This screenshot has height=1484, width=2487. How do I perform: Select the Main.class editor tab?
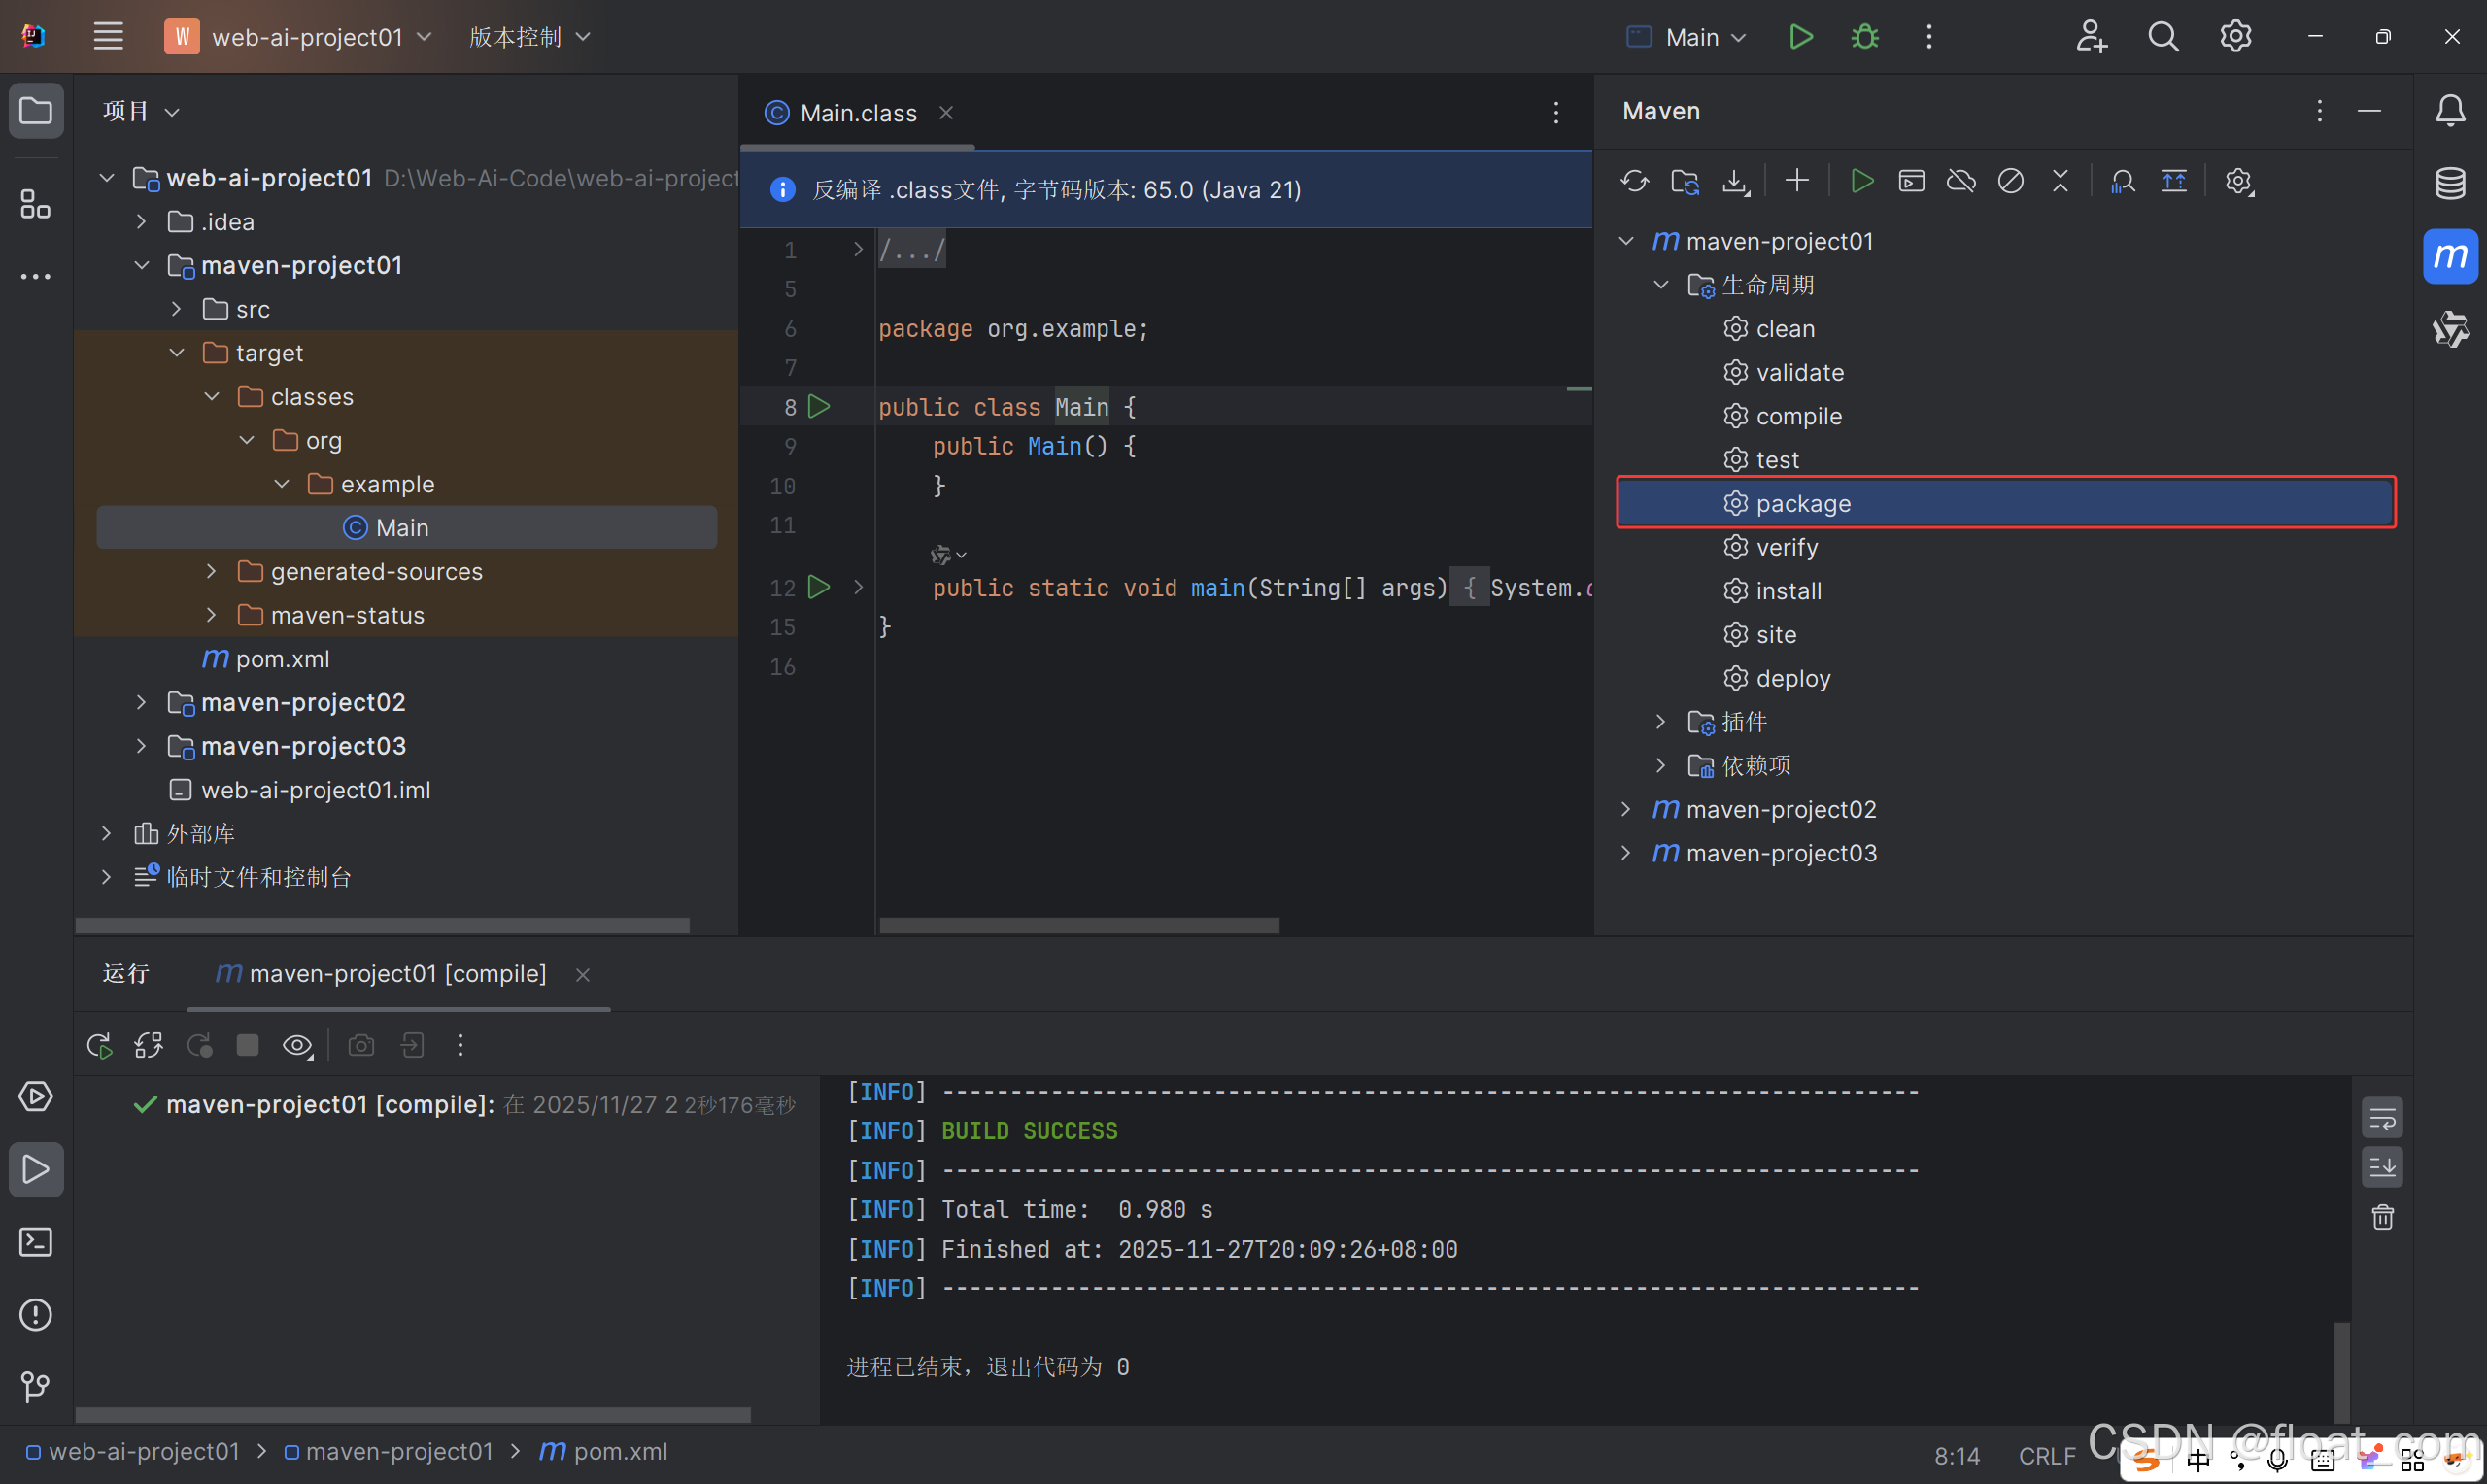pos(857,113)
